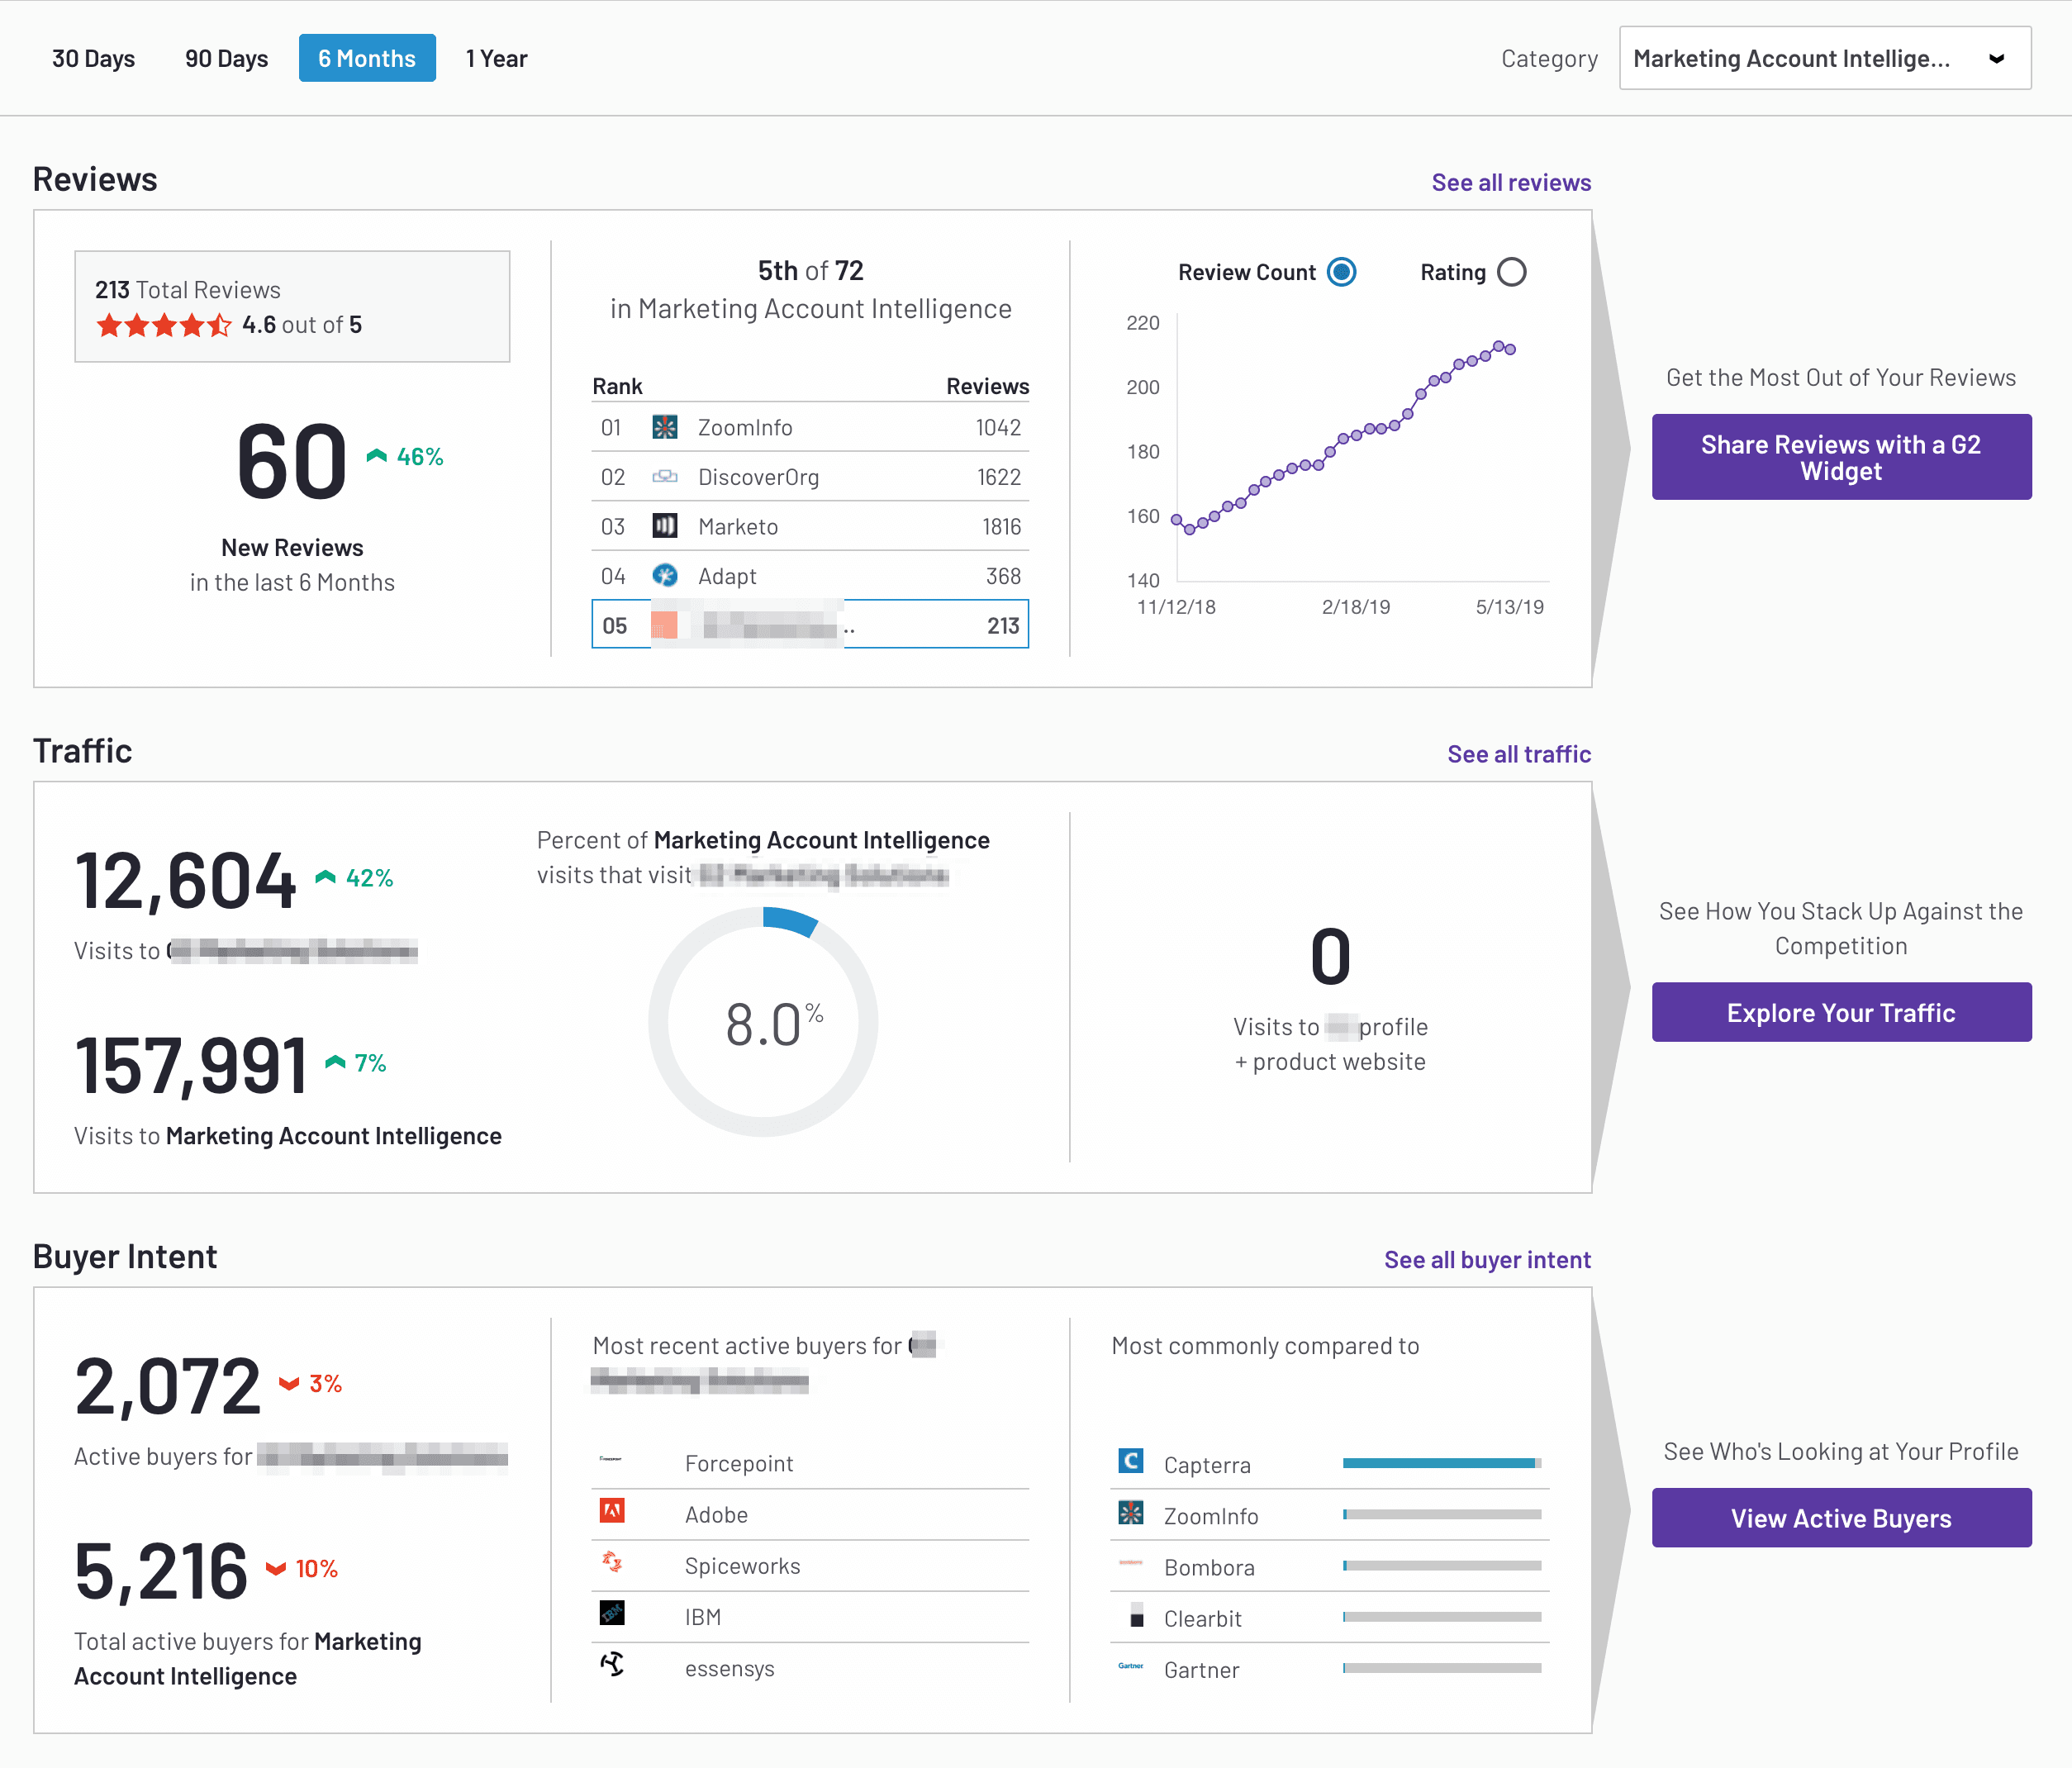
Task: Switch to the 1 Year tab
Action: point(496,58)
